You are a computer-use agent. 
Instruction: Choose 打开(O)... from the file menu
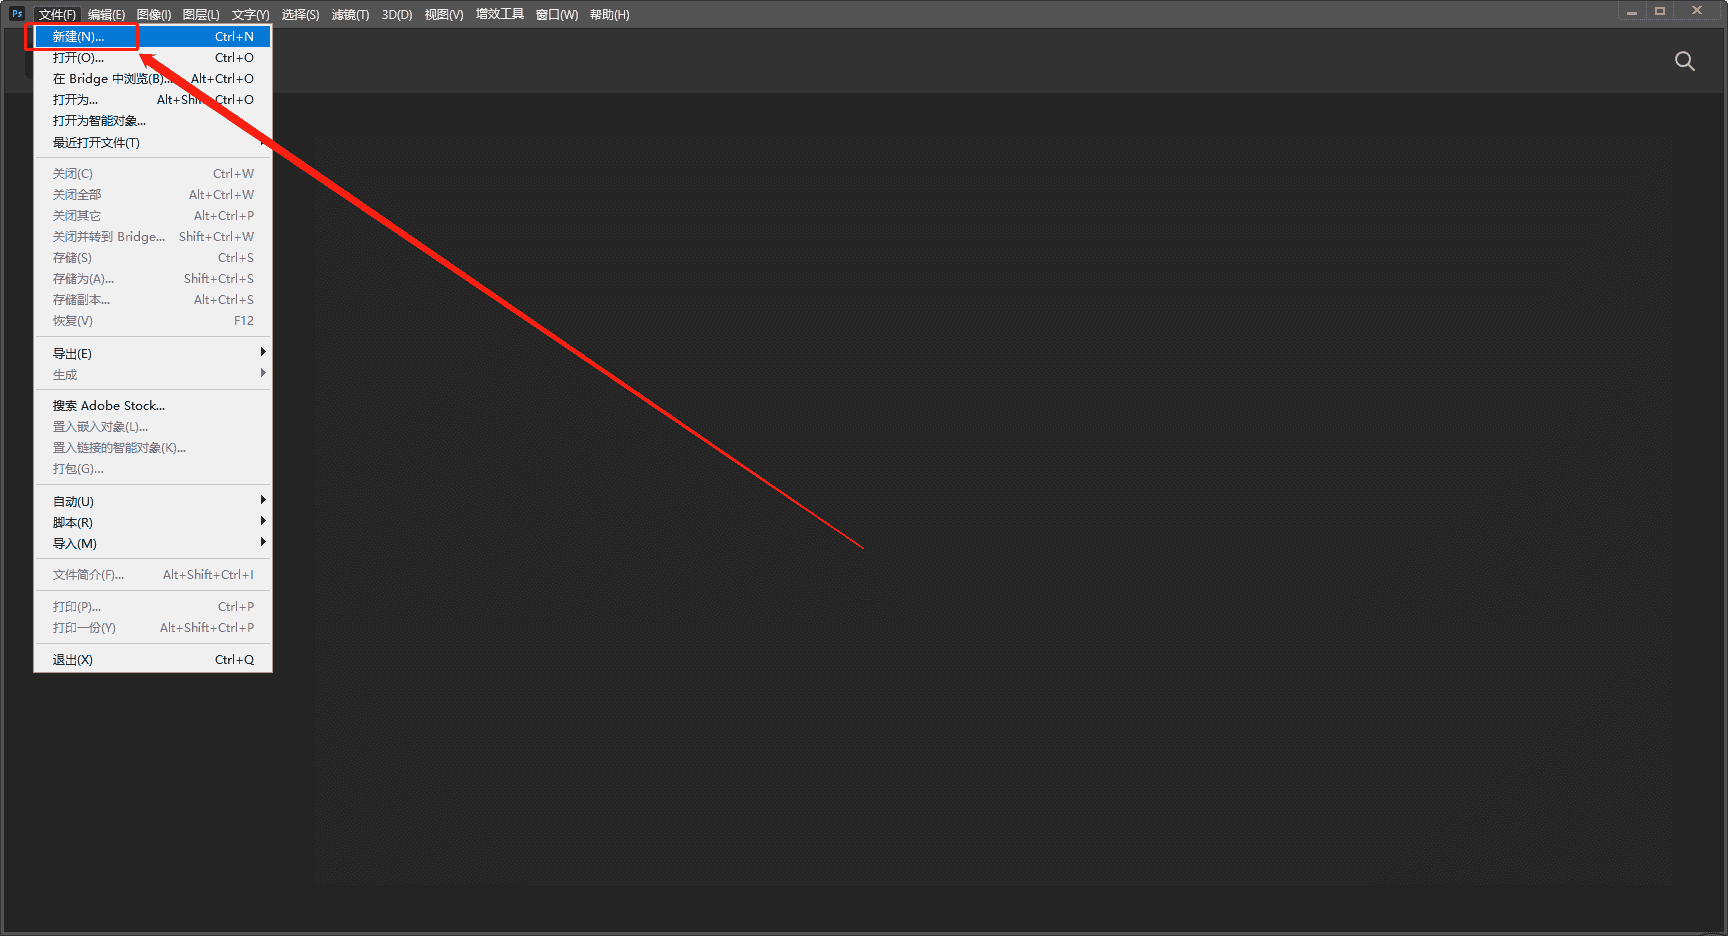153,57
